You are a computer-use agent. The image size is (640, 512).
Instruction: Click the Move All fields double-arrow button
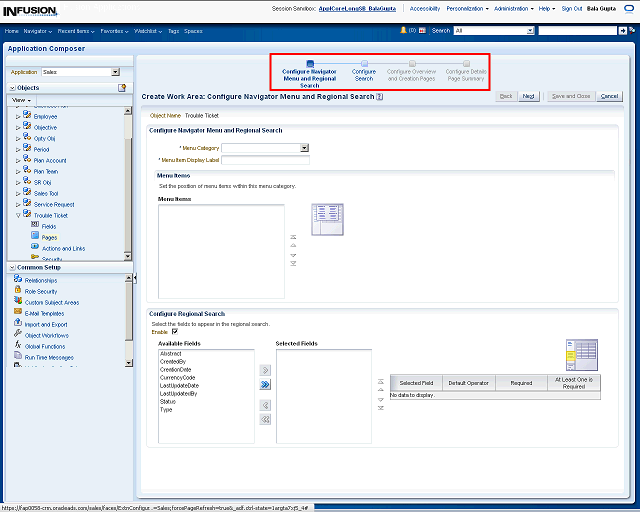pyautogui.click(x=265, y=384)
